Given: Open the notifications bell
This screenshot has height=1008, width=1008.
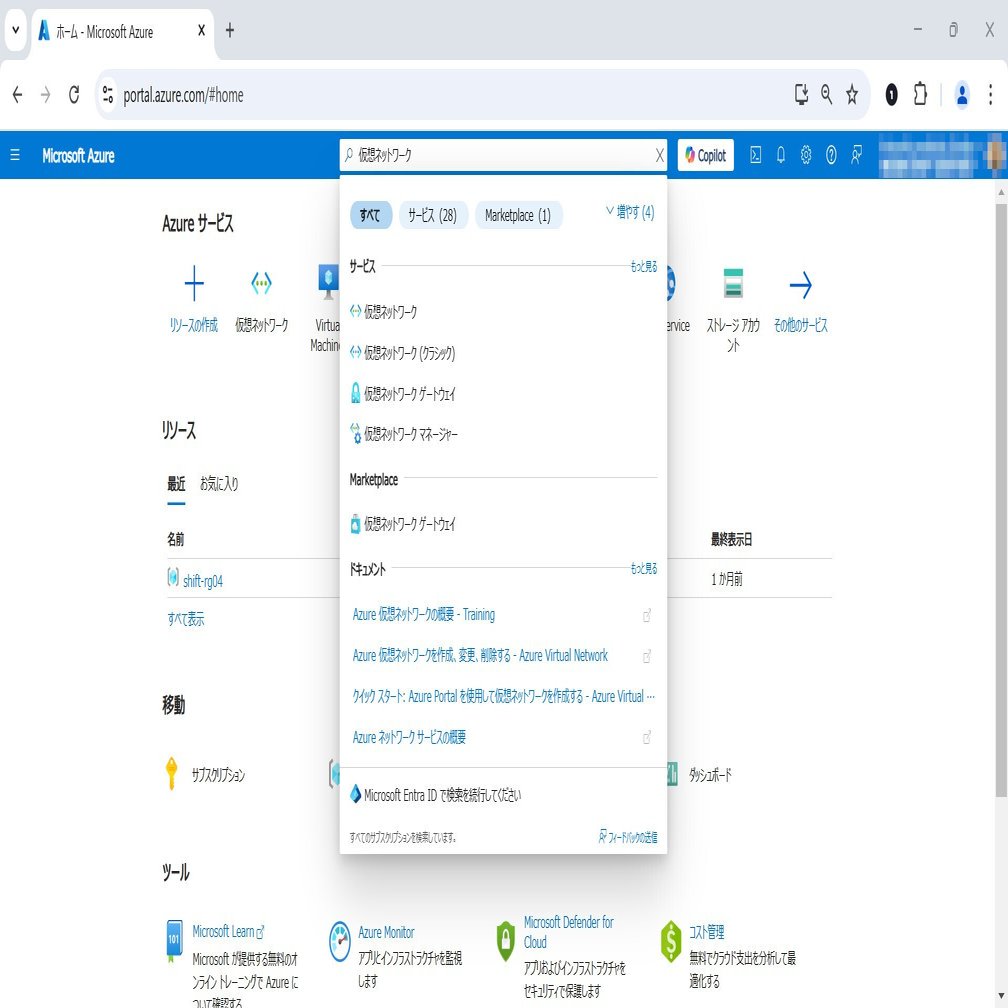Looking at the screenshot, I should pos(780,155).
